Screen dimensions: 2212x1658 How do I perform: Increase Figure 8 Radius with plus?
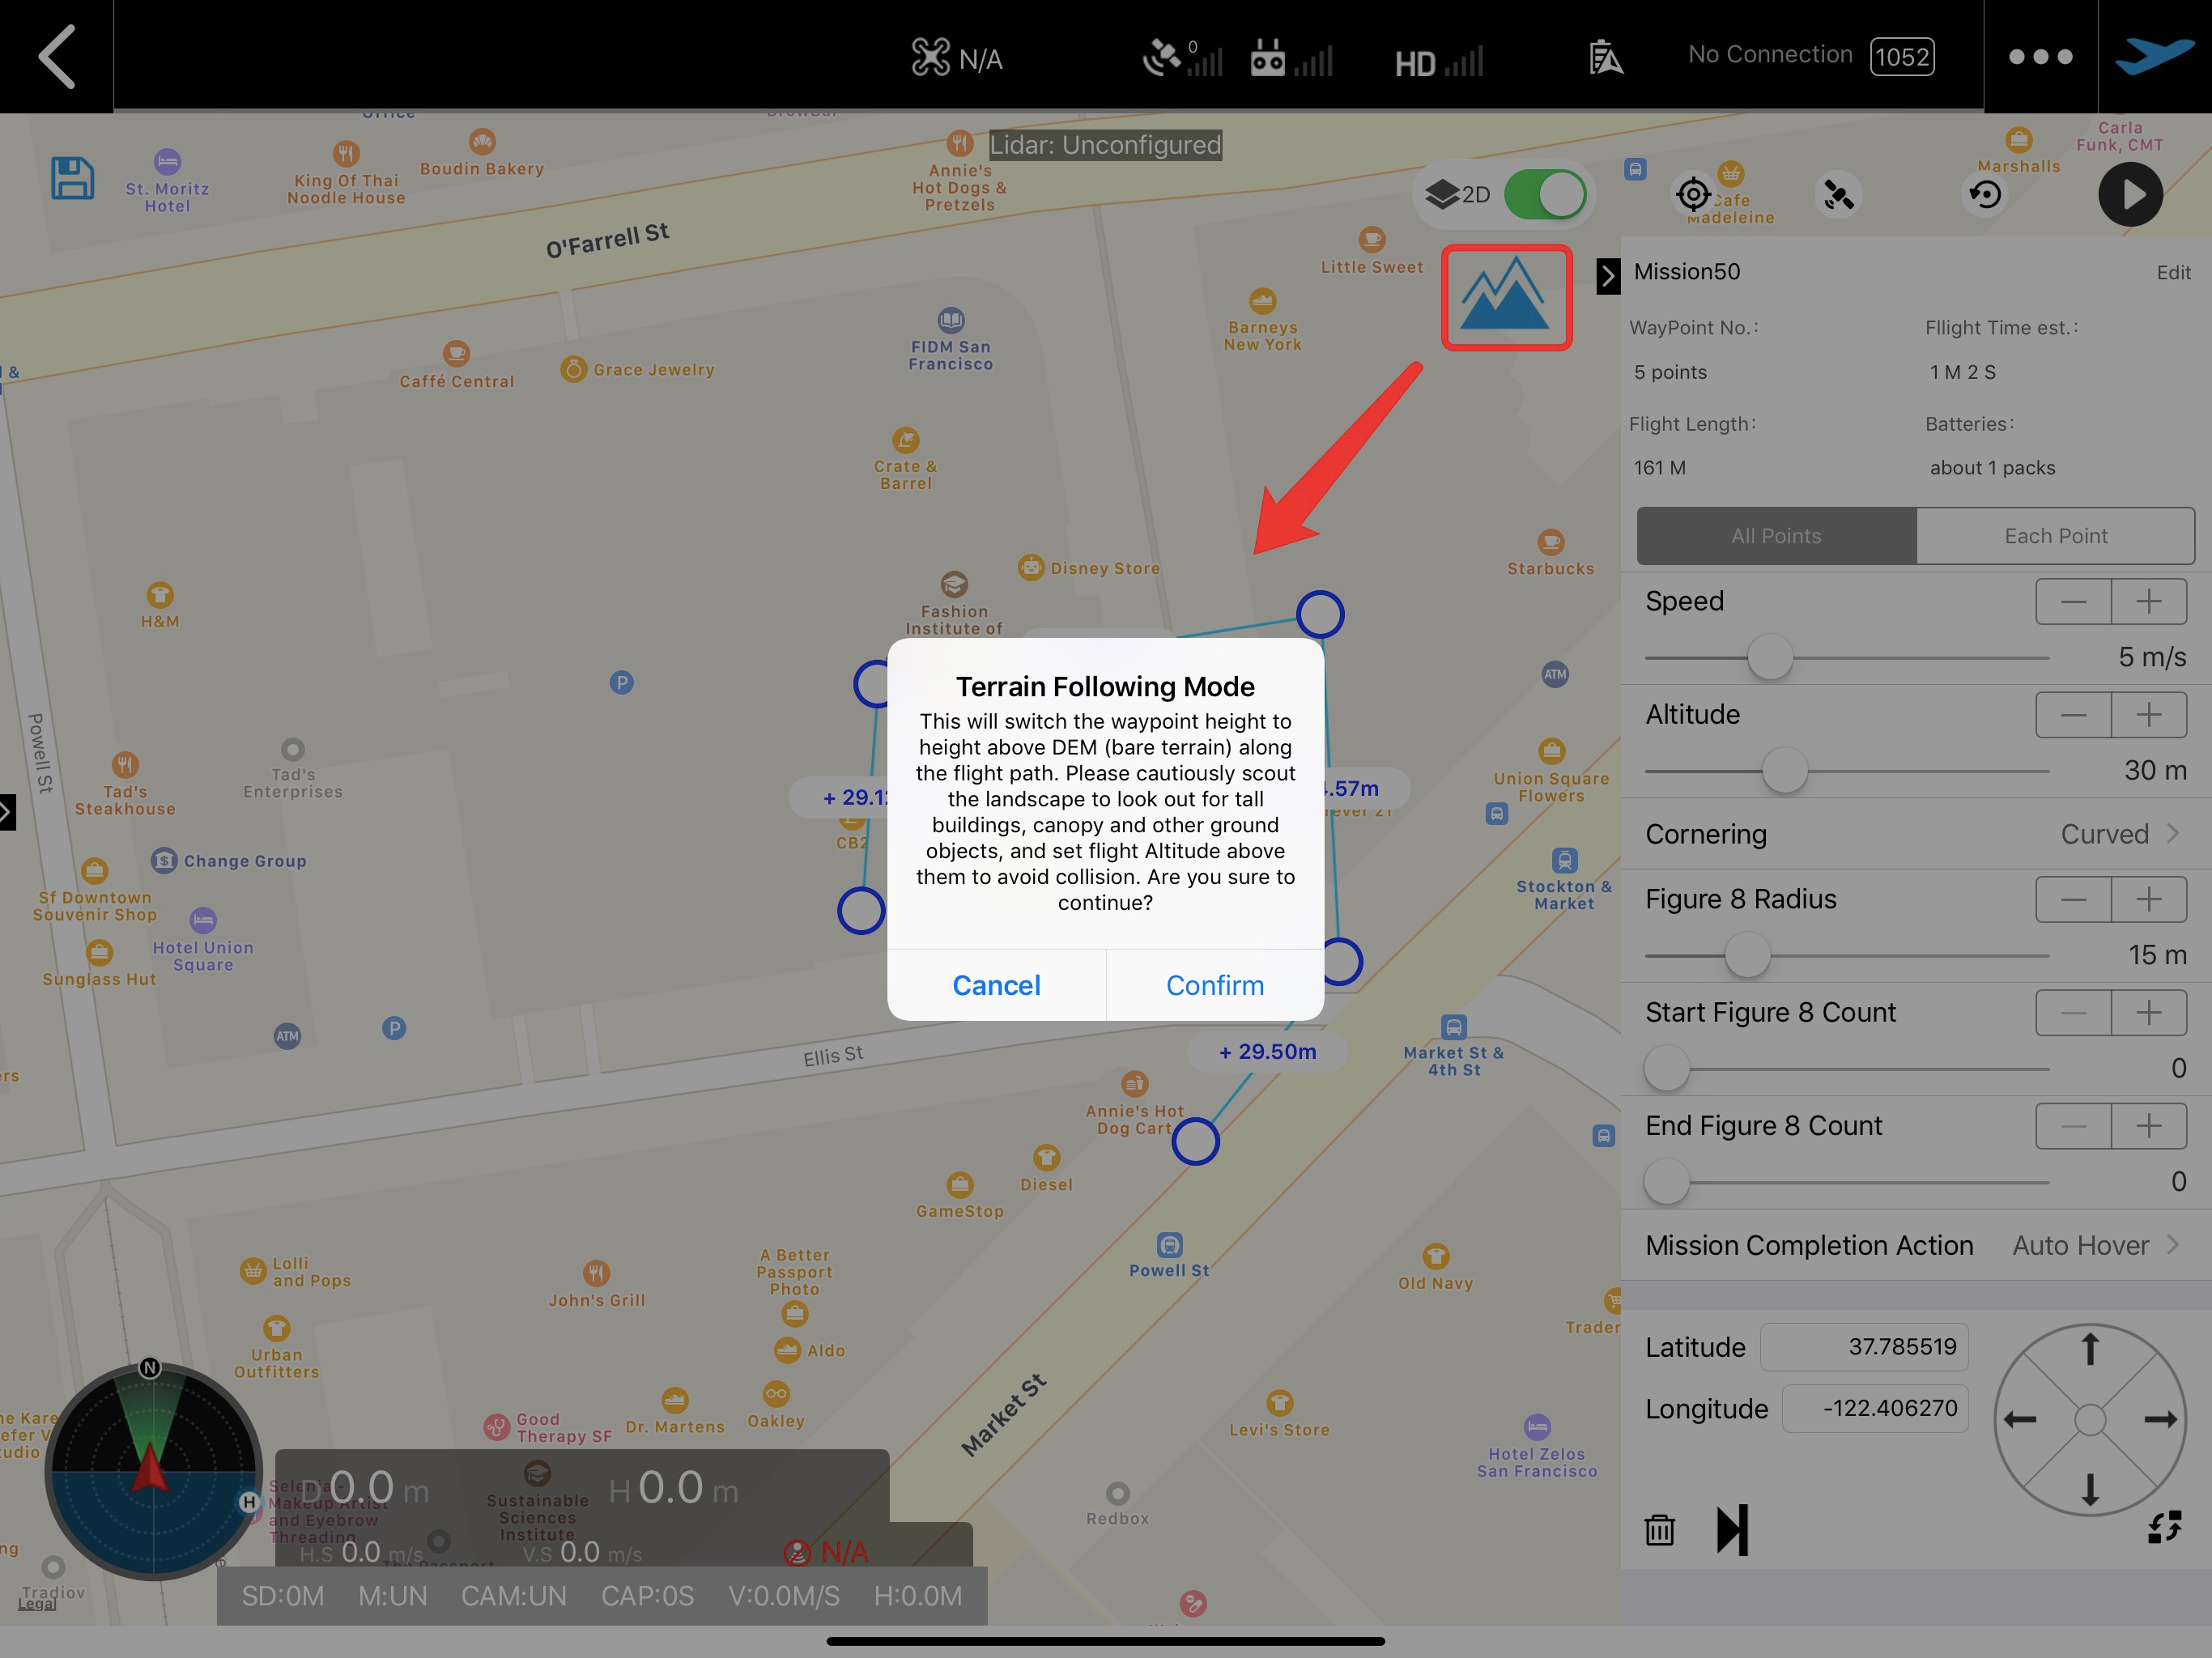point(2149,899)
